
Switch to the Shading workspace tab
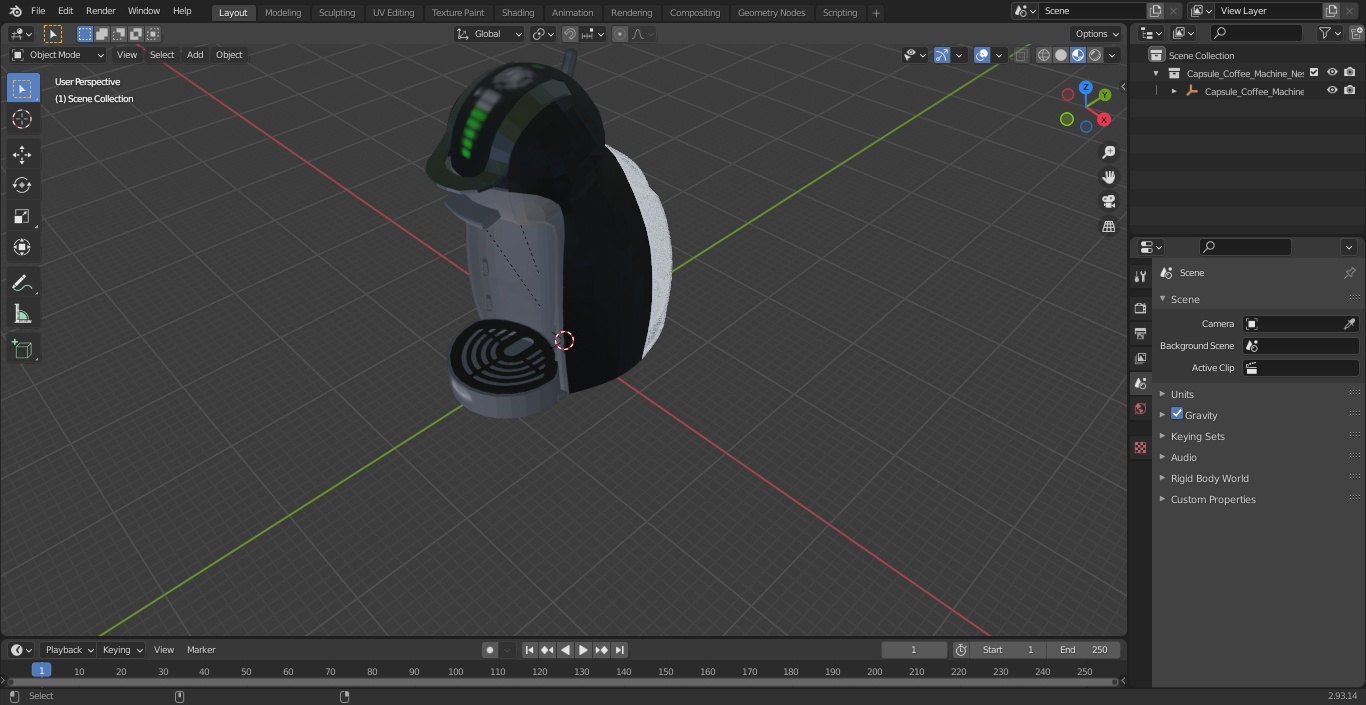[518, 12]
